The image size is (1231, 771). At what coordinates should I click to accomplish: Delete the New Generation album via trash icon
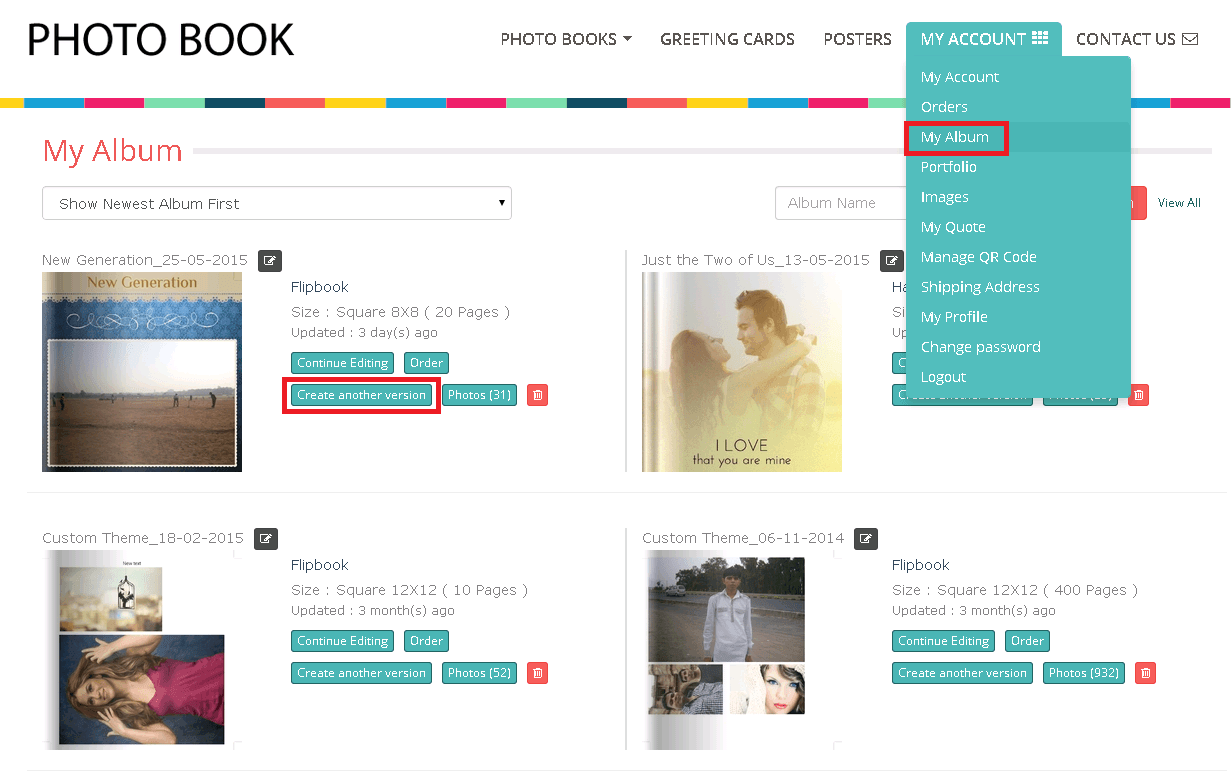point(537,395)
